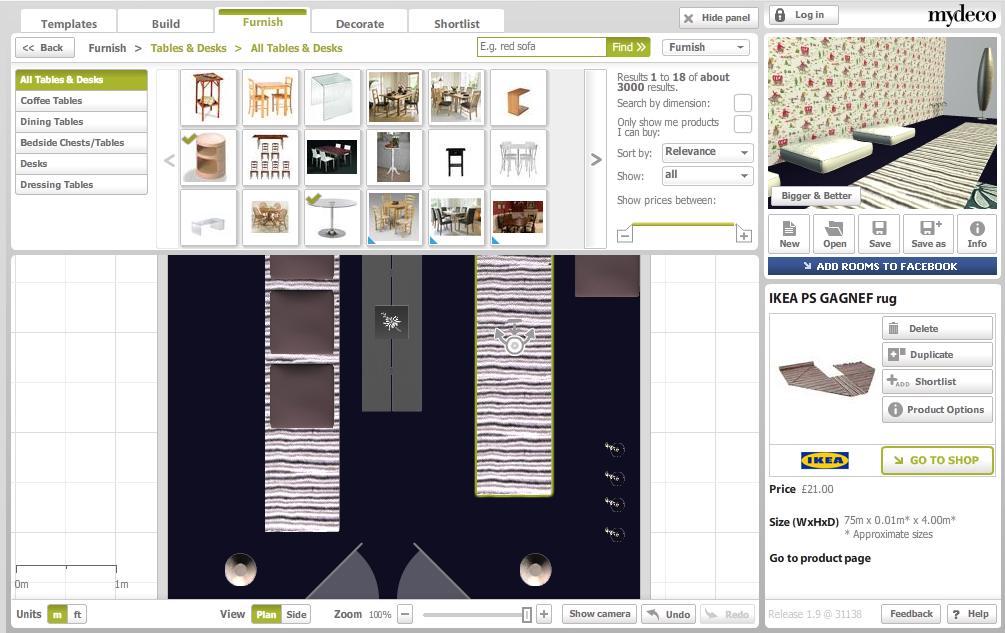The height and width of the screenshot is (633, 1005).
Task: Switch units to feet
Action: pyautogui.click(x=77, y=615)
